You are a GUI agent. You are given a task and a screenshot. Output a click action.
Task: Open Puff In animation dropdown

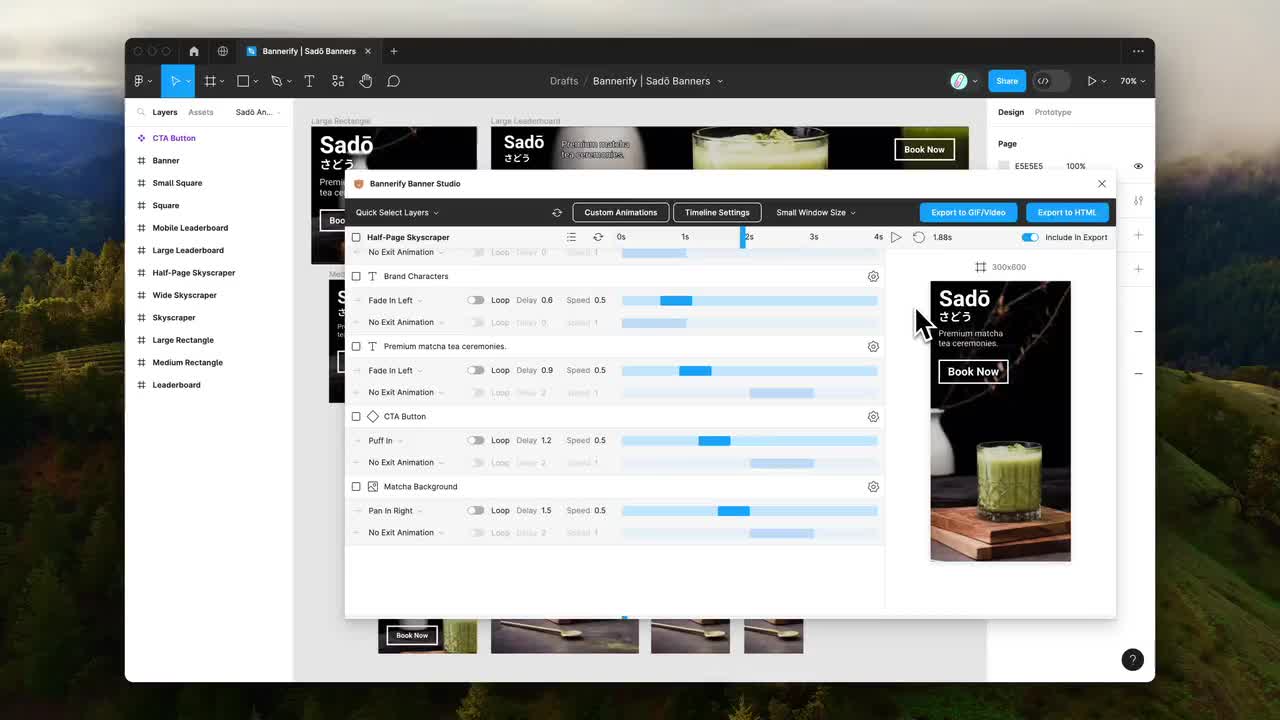[385, 440]
